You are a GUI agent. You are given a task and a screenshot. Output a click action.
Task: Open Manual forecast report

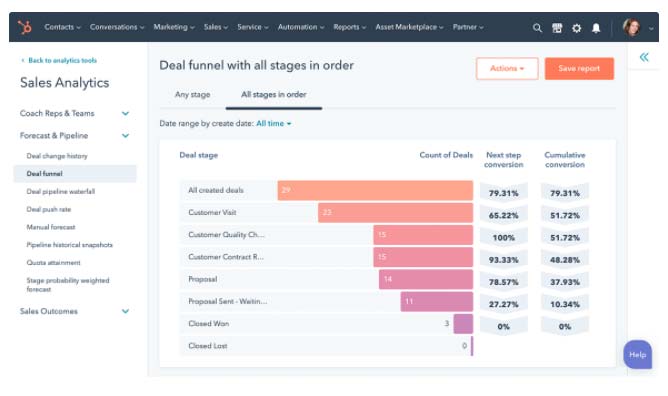point(51,227)
